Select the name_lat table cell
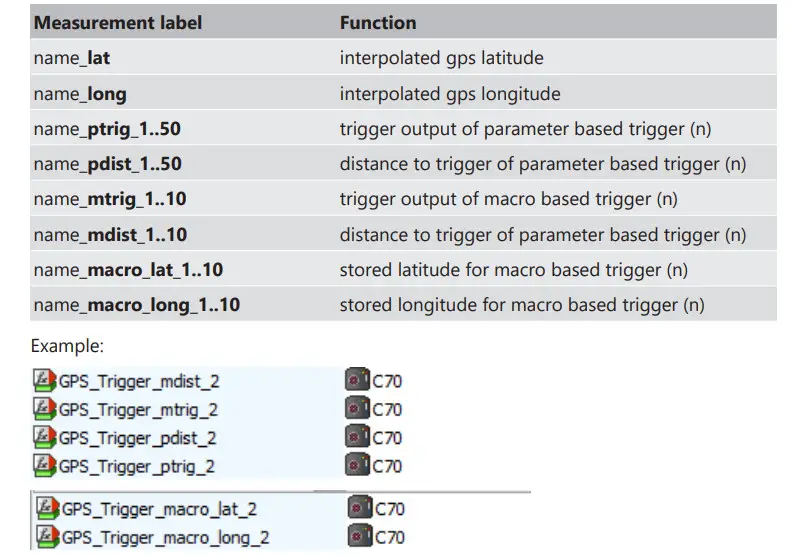This screenshot has height=557, width=790. pyautogui.click(x=71, y=58)
